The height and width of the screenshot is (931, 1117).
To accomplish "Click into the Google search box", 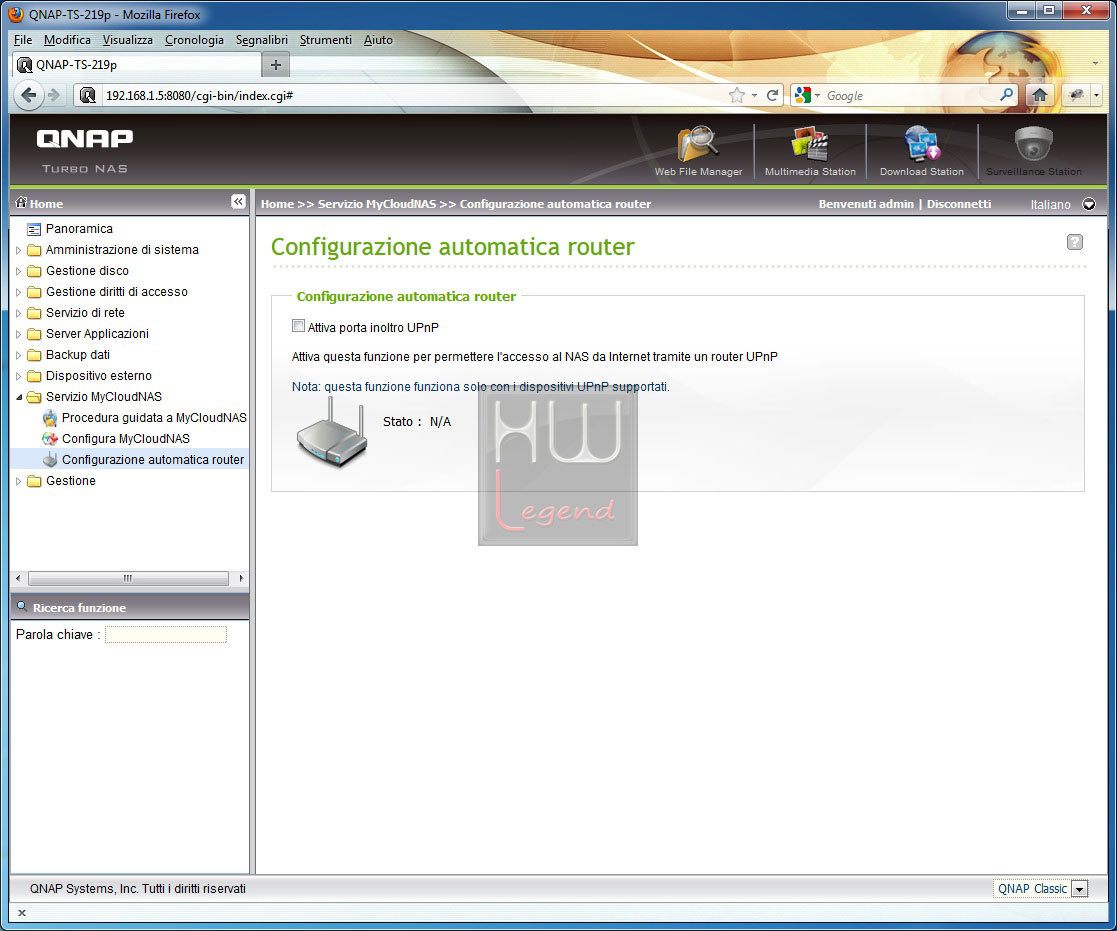I will (910, 95).
